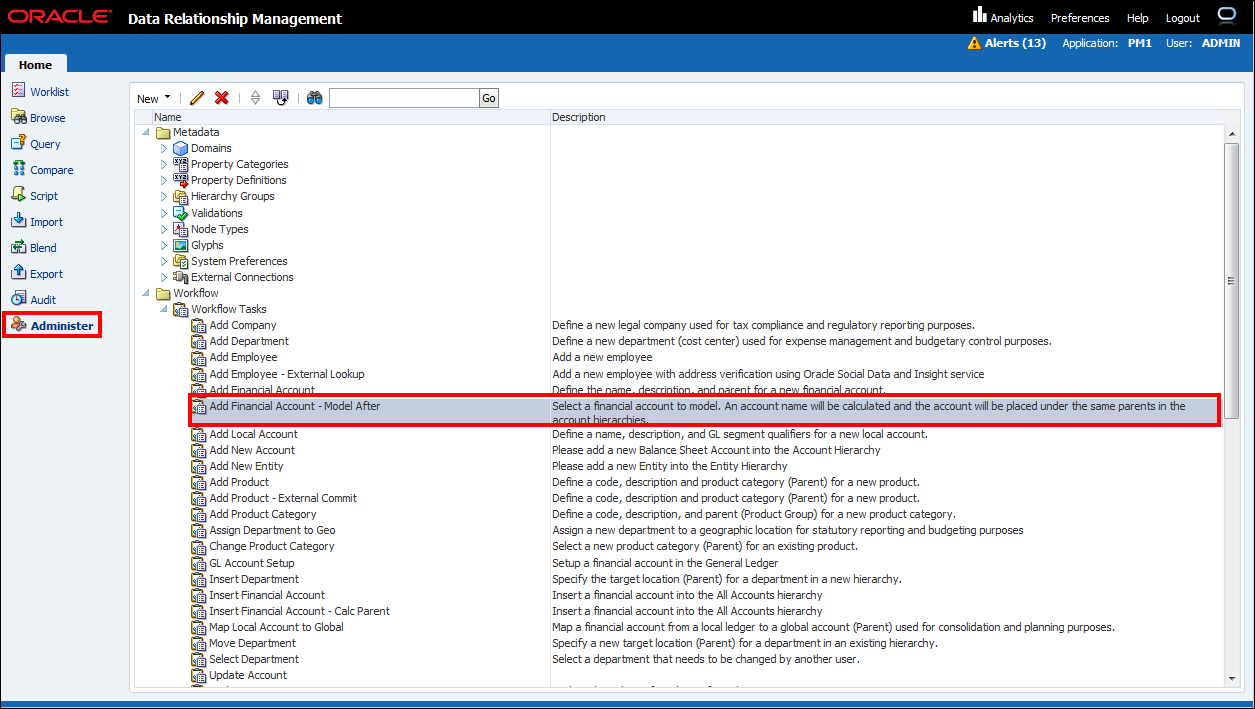The height and width of the screenshot is (709, 1255).
Task: Click the Oracle logo icon at top right
Action: tap(1227, 15)
